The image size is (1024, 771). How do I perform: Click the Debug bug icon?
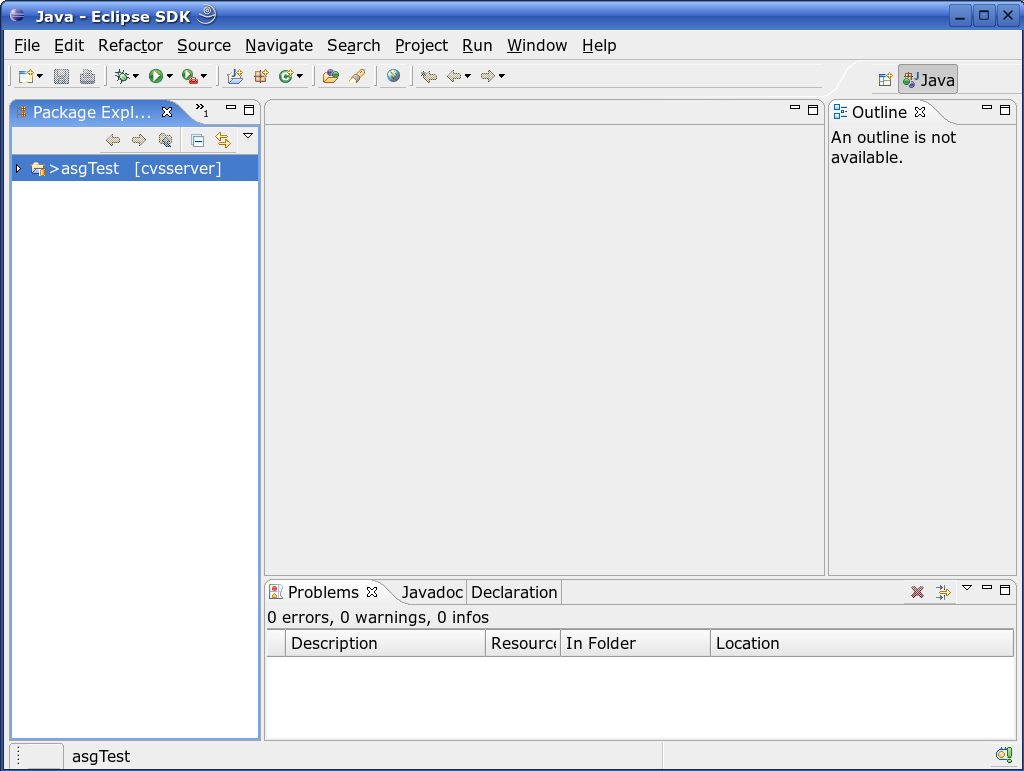pos(122,76)
